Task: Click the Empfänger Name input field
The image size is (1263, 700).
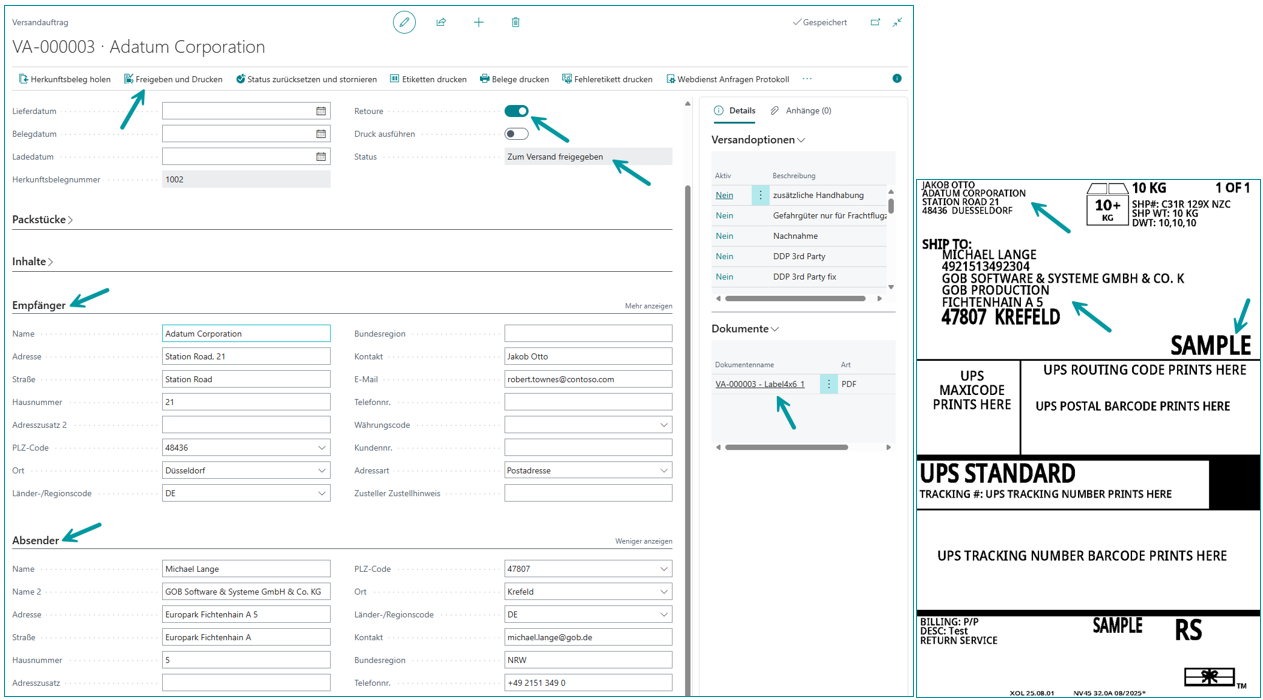Action: point(245,334)
